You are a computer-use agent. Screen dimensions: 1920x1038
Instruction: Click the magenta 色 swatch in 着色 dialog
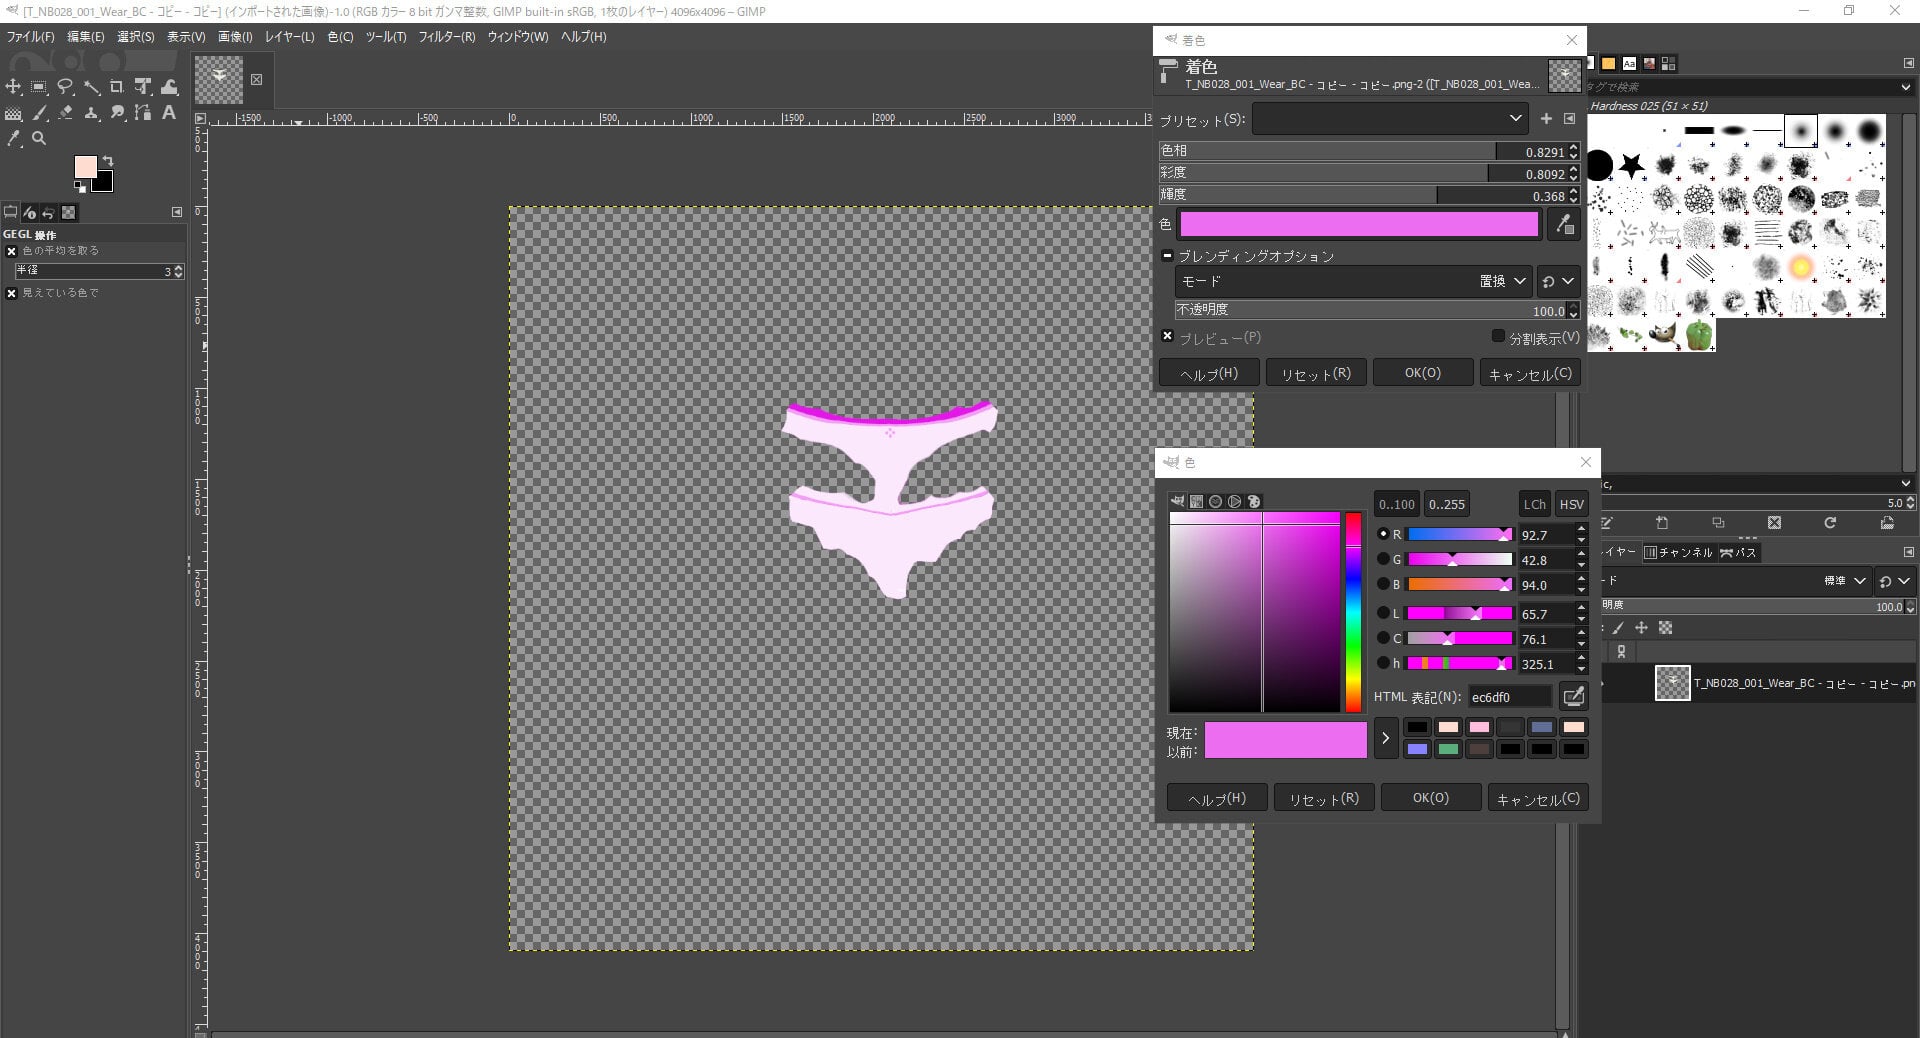tap(1359, 225)
